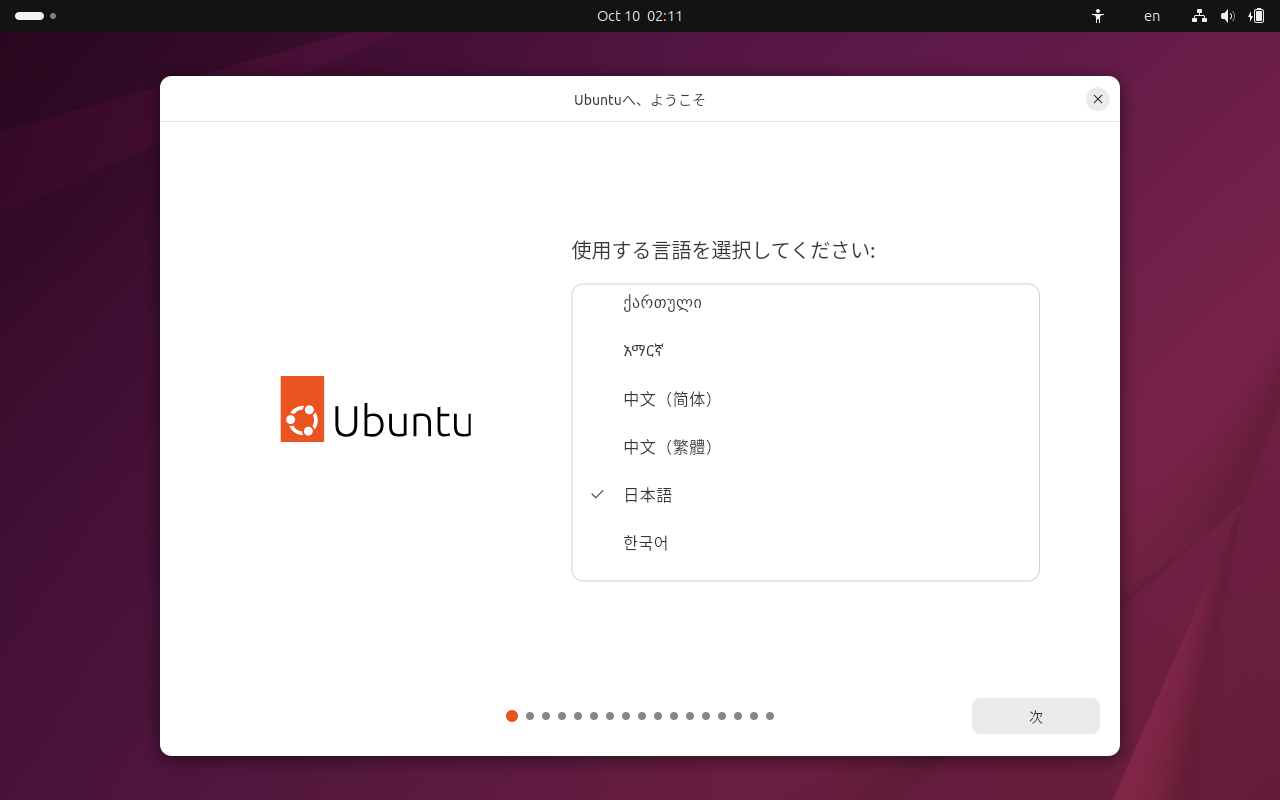Click the battery icon in the system tray
The image size is (1280, 800).
tap(1257, 16)
